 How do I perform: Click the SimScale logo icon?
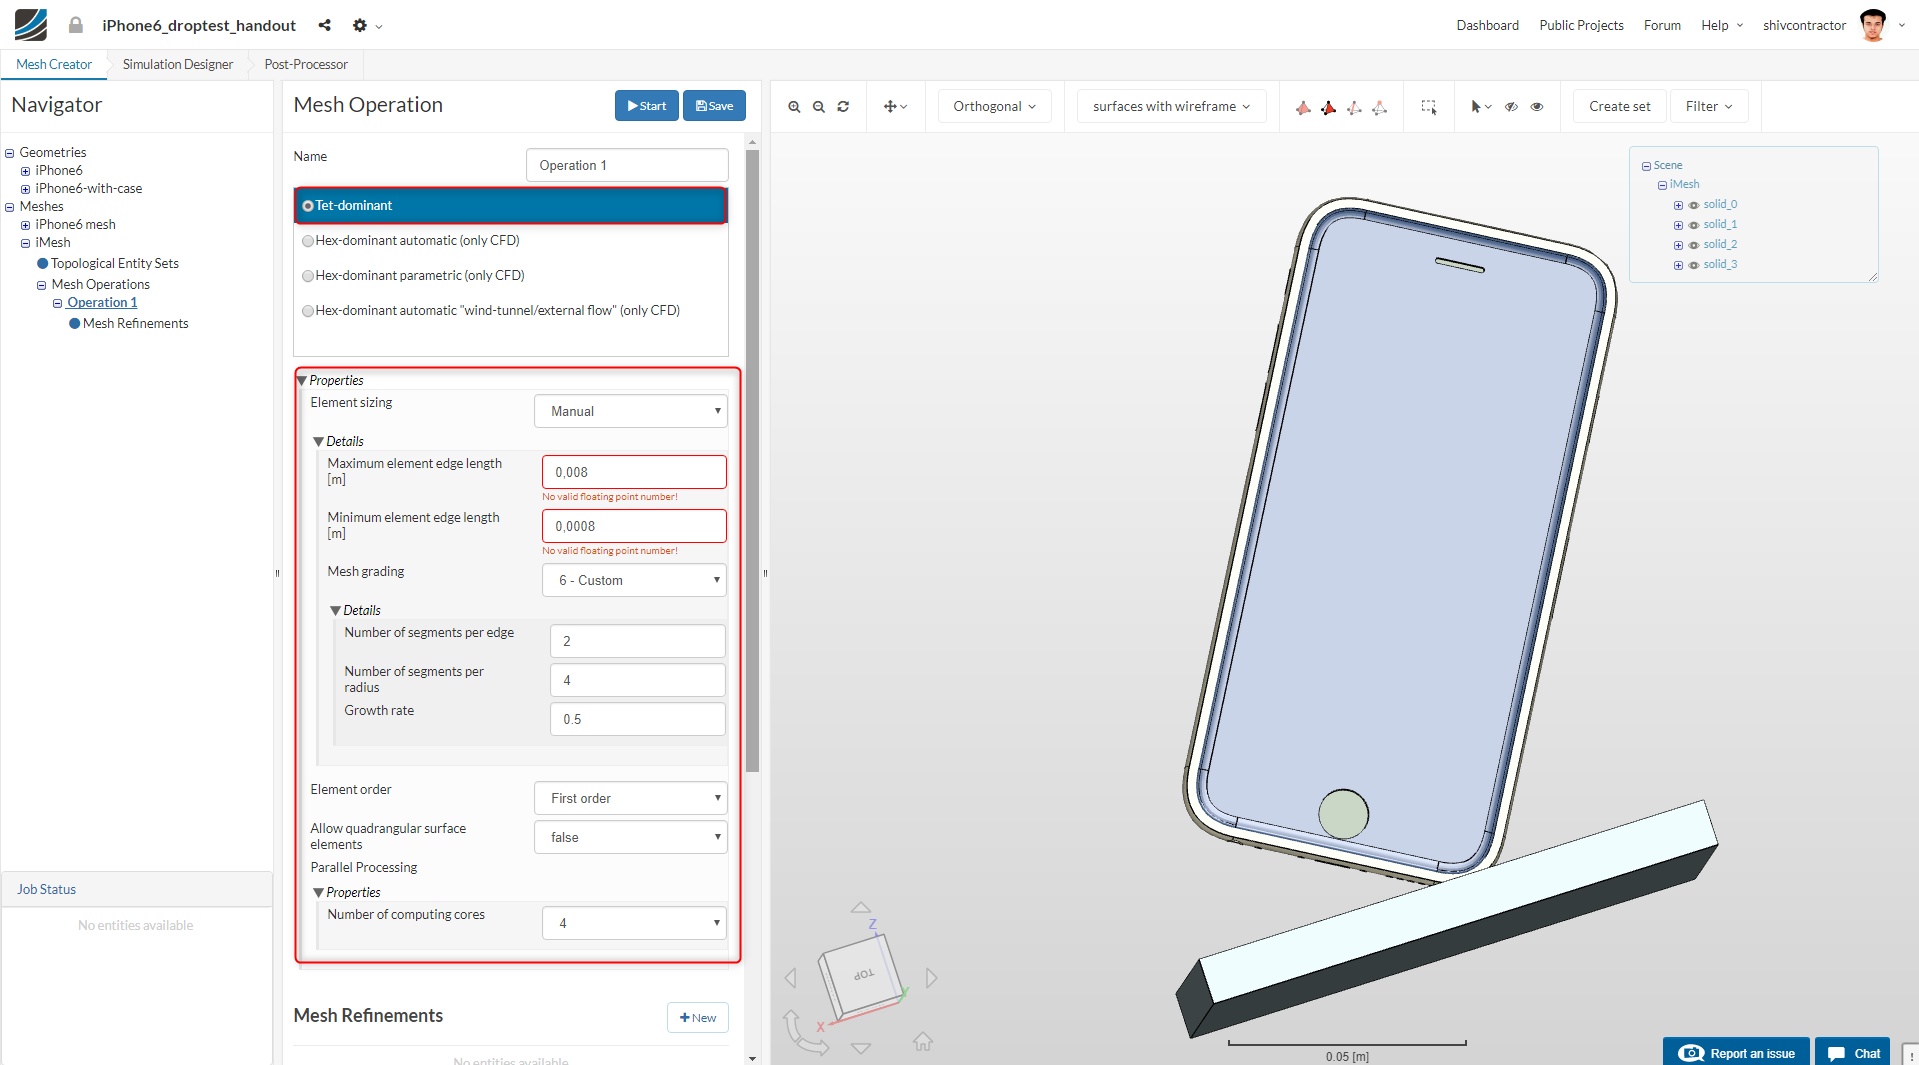tap(31, 25)
